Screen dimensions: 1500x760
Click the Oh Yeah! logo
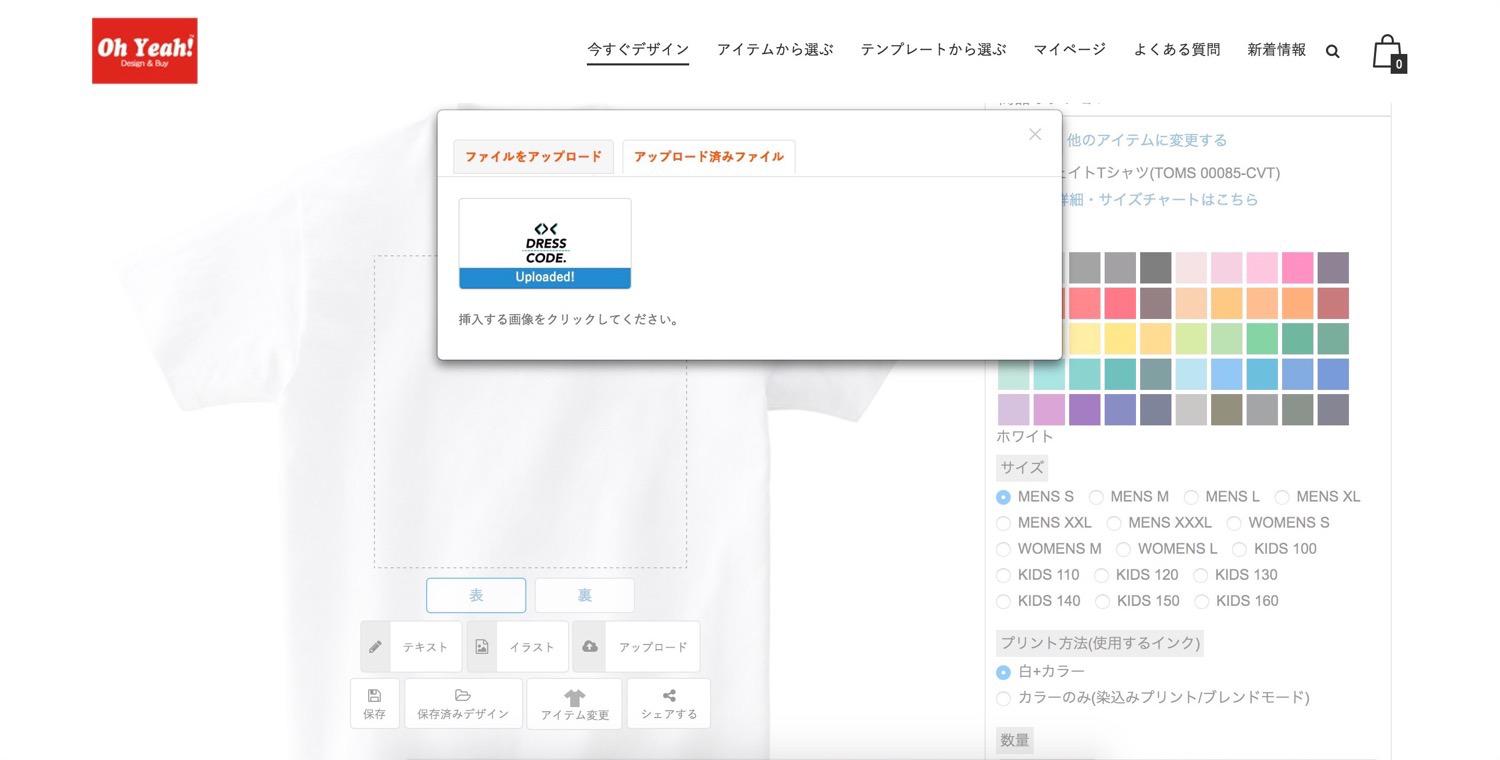click(145, 51)
